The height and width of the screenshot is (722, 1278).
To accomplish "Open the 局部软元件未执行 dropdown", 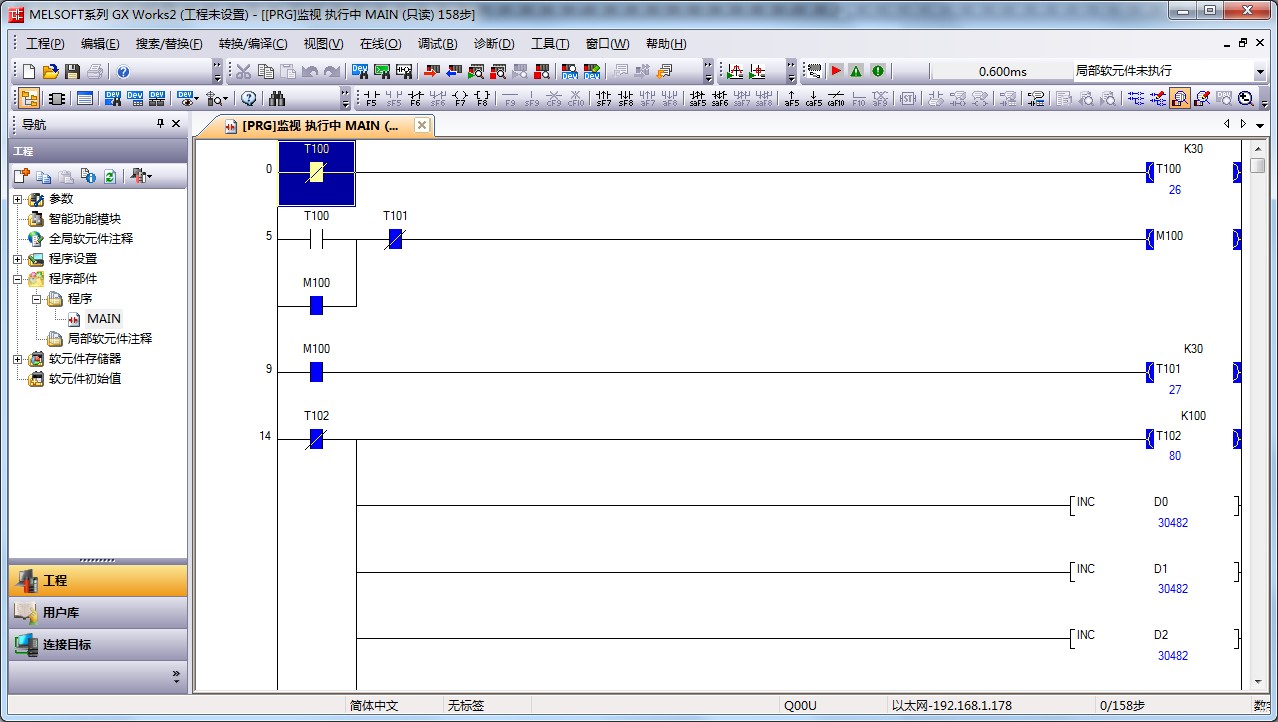I will tap(1259, 71).
